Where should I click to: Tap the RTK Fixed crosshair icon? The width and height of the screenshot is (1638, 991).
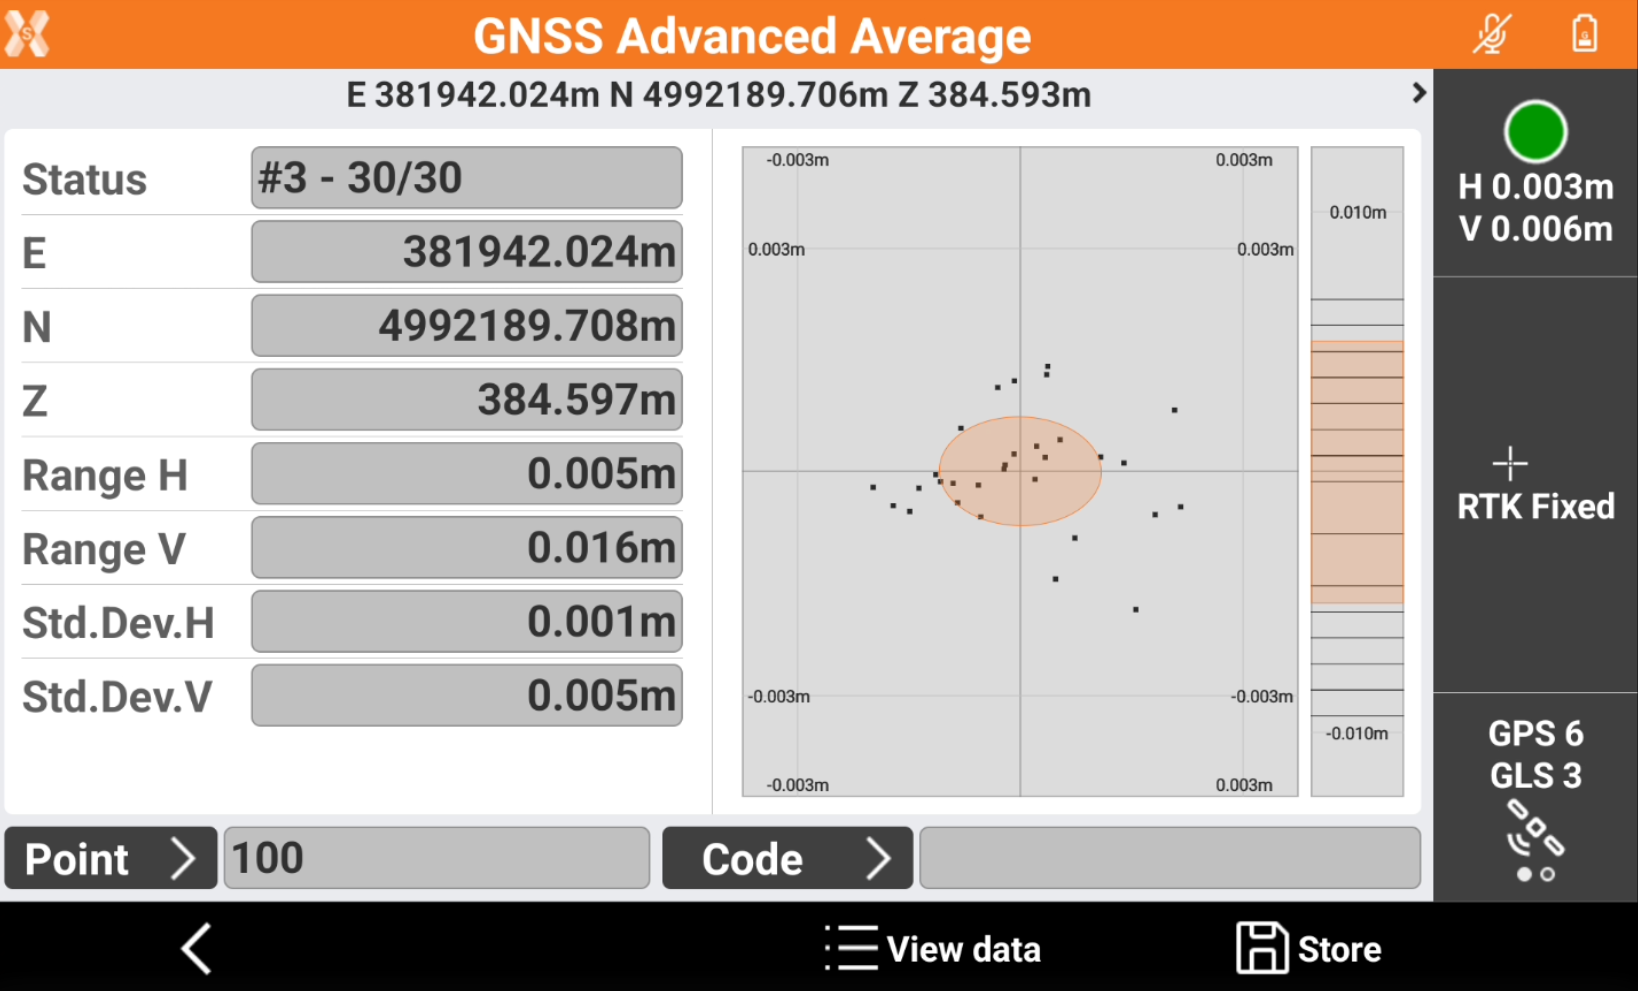pyautogui.click(x=1509, y=464)
